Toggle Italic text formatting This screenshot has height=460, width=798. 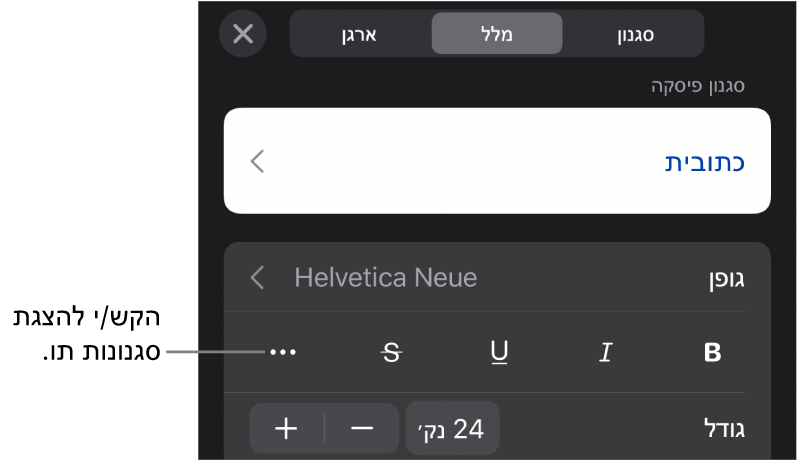click(x=604, y=353)
